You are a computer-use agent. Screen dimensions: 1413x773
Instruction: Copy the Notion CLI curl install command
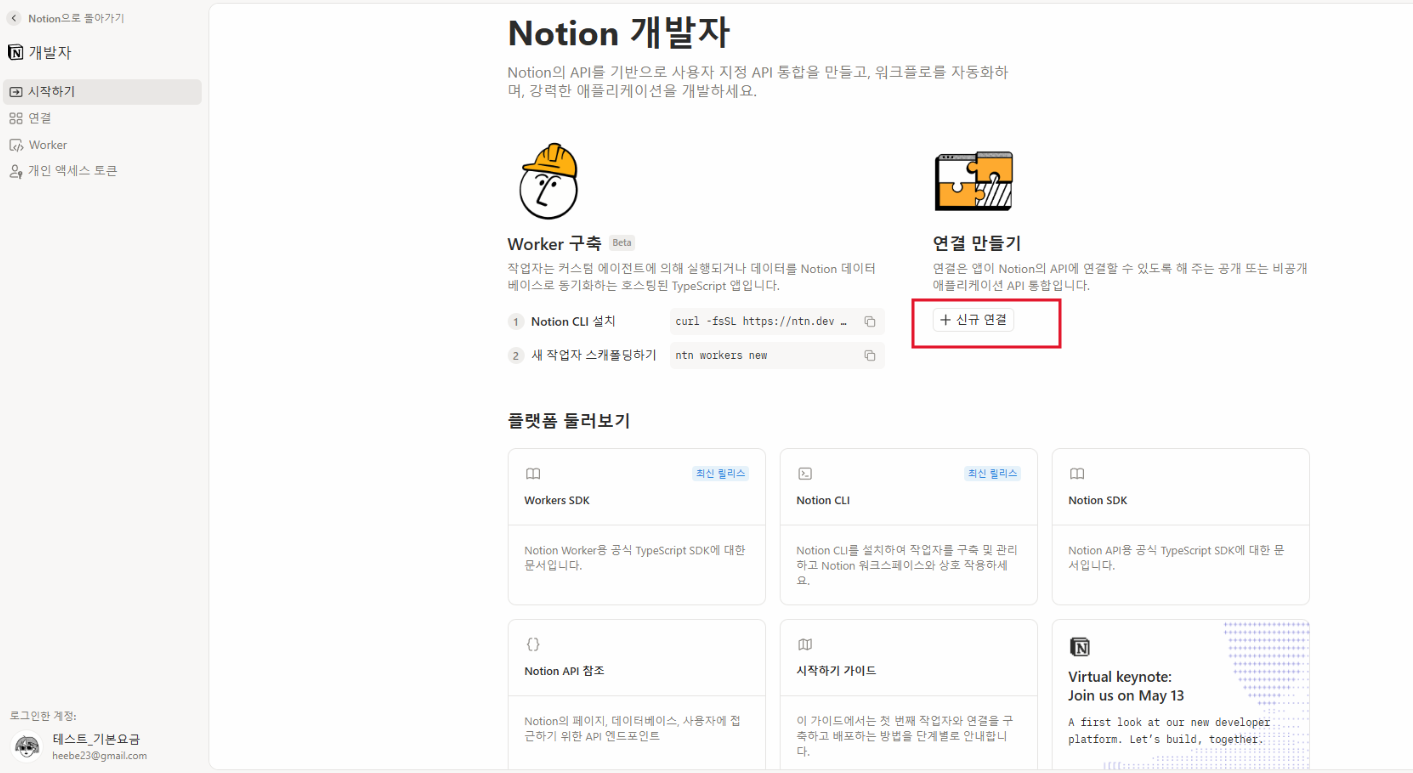[x=870, y=322]
